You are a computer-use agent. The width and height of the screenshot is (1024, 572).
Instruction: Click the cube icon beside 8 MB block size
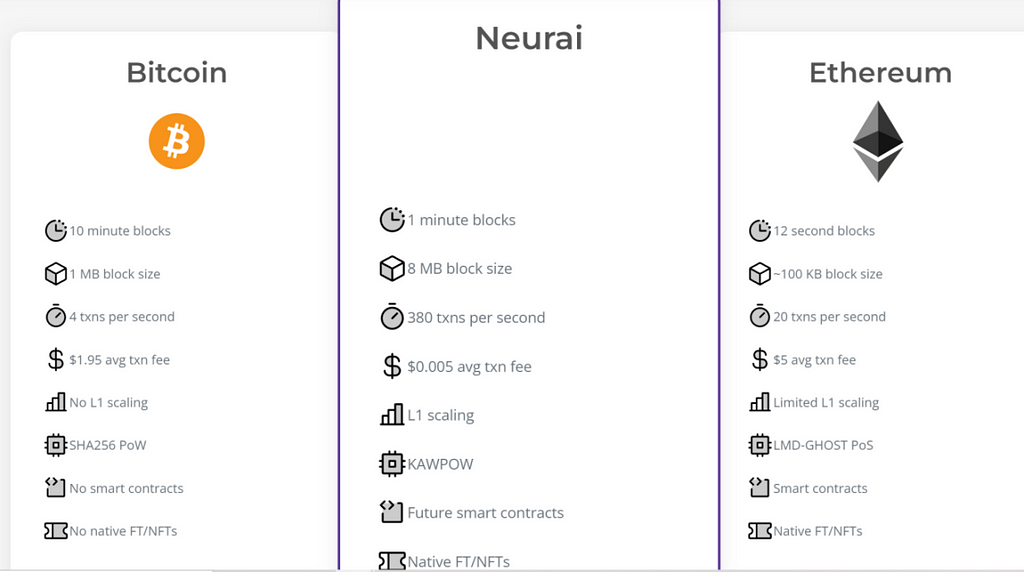392,269
